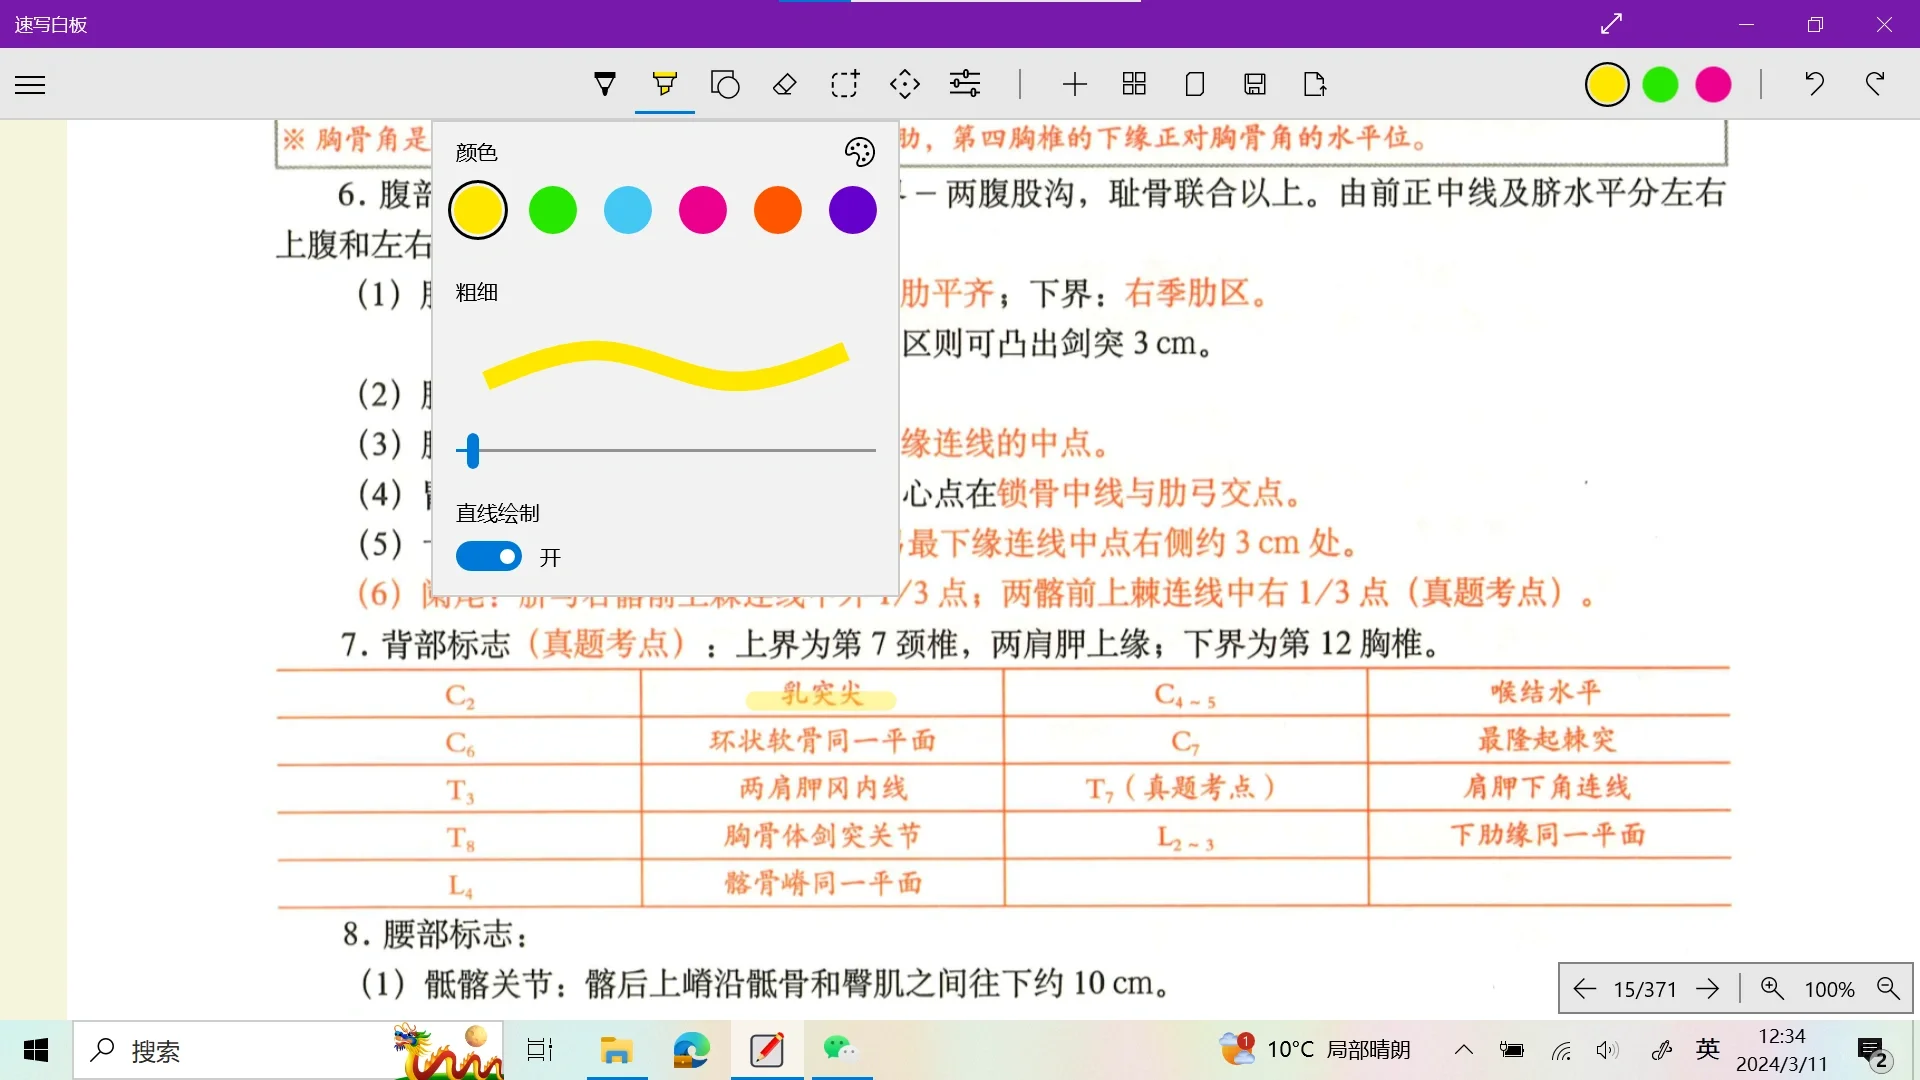Switch quick color to pink circle
The width and height of the screenshot is (1920, 1080).
pyautogui.click(x=1712, y=84)
